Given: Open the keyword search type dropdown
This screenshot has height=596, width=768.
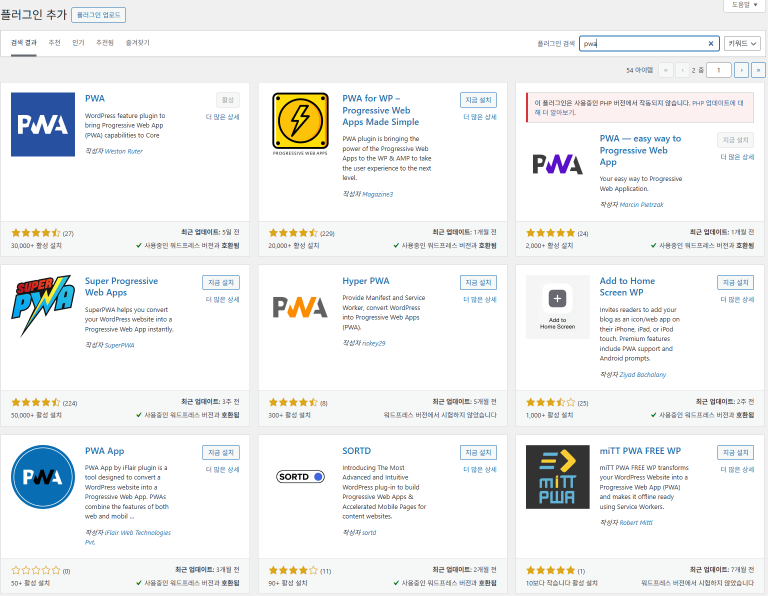Looking at the screenshot, I should (742, 44).
